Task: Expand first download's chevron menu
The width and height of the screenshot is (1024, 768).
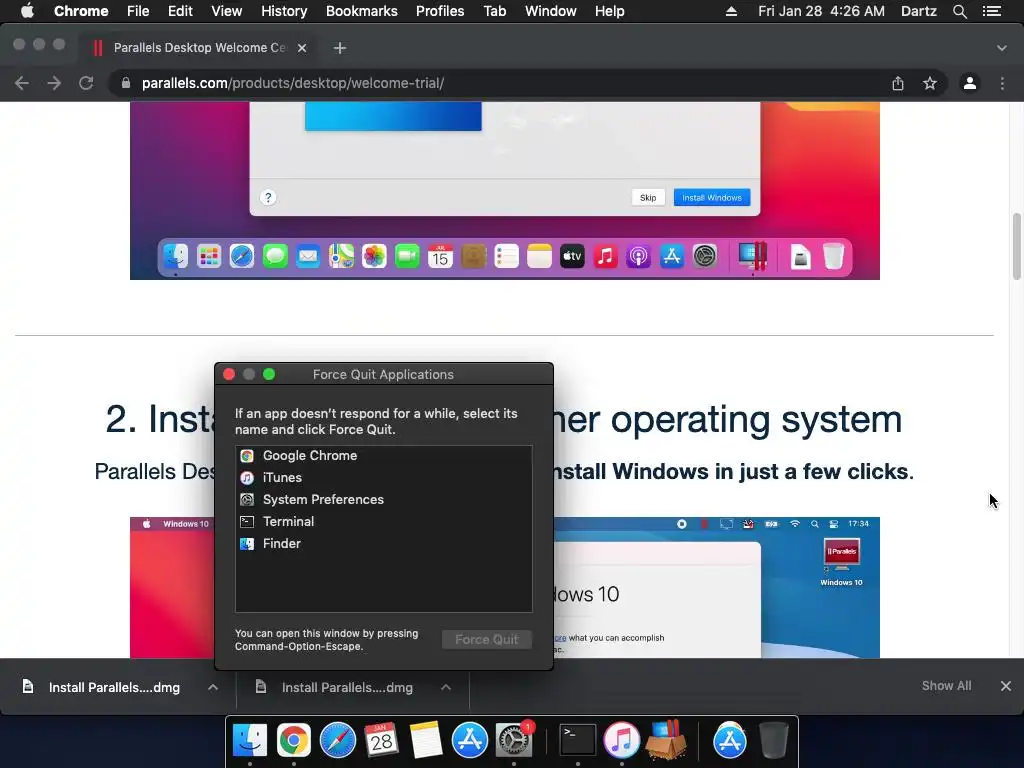Action: pyautogui.click(x=213, y=687)
